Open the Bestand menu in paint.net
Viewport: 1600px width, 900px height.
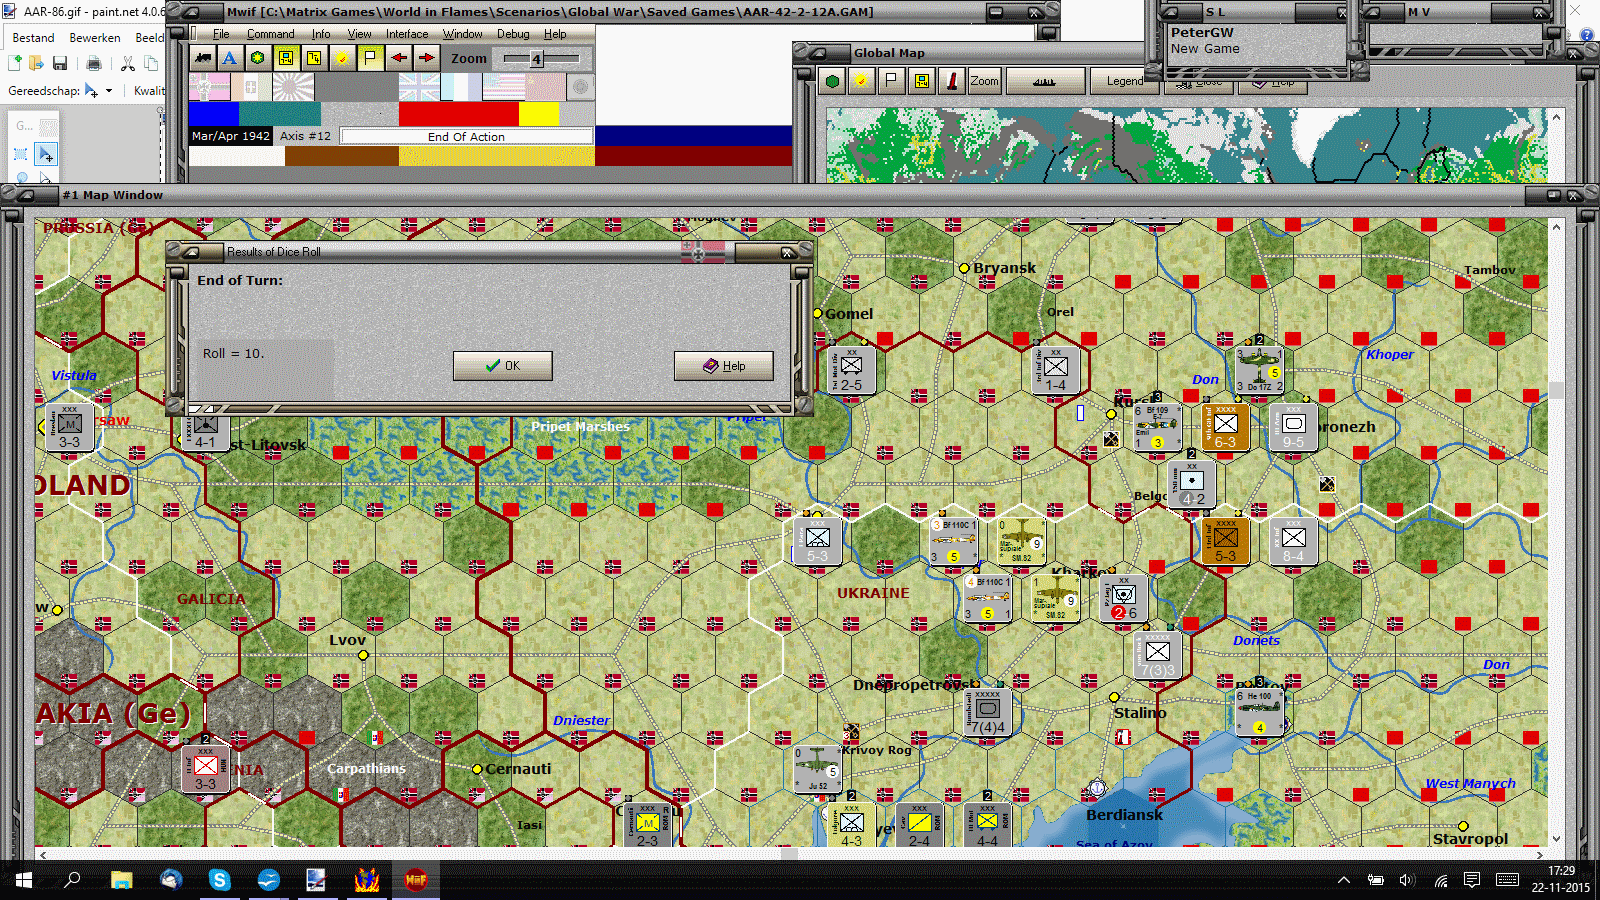(x=33, y=38)
